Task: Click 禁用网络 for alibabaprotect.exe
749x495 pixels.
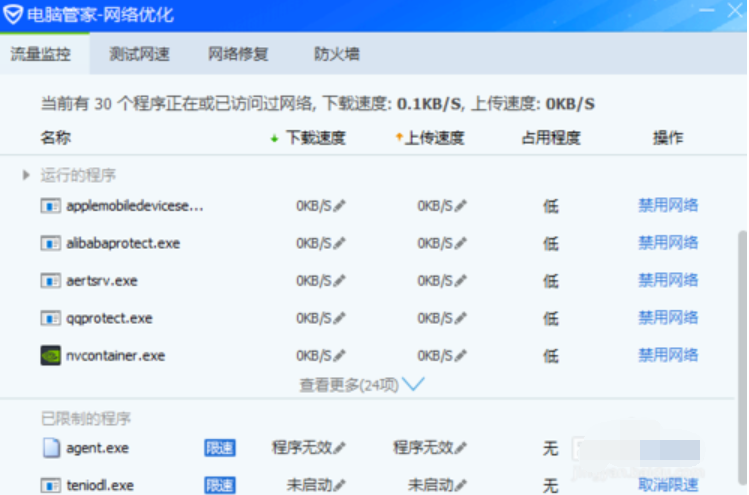Action: 668,243
